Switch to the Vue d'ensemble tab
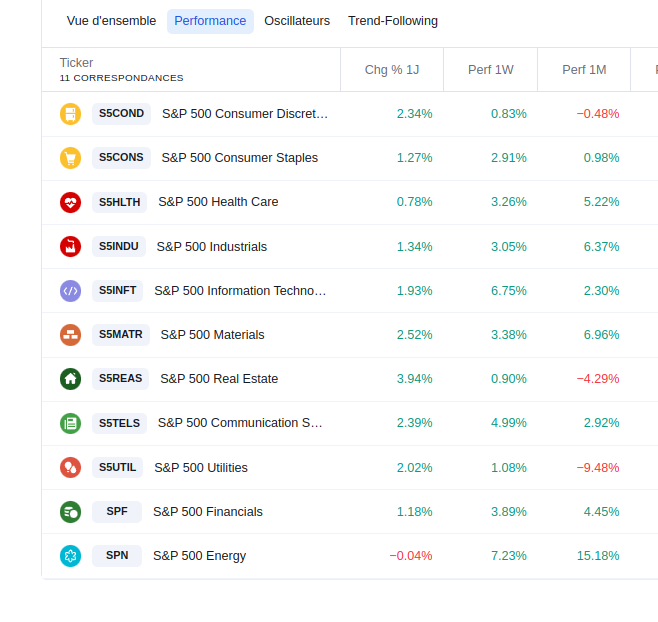Image resolution: width=658 pixels, height=622 pixels. click(x=111, y=21)
